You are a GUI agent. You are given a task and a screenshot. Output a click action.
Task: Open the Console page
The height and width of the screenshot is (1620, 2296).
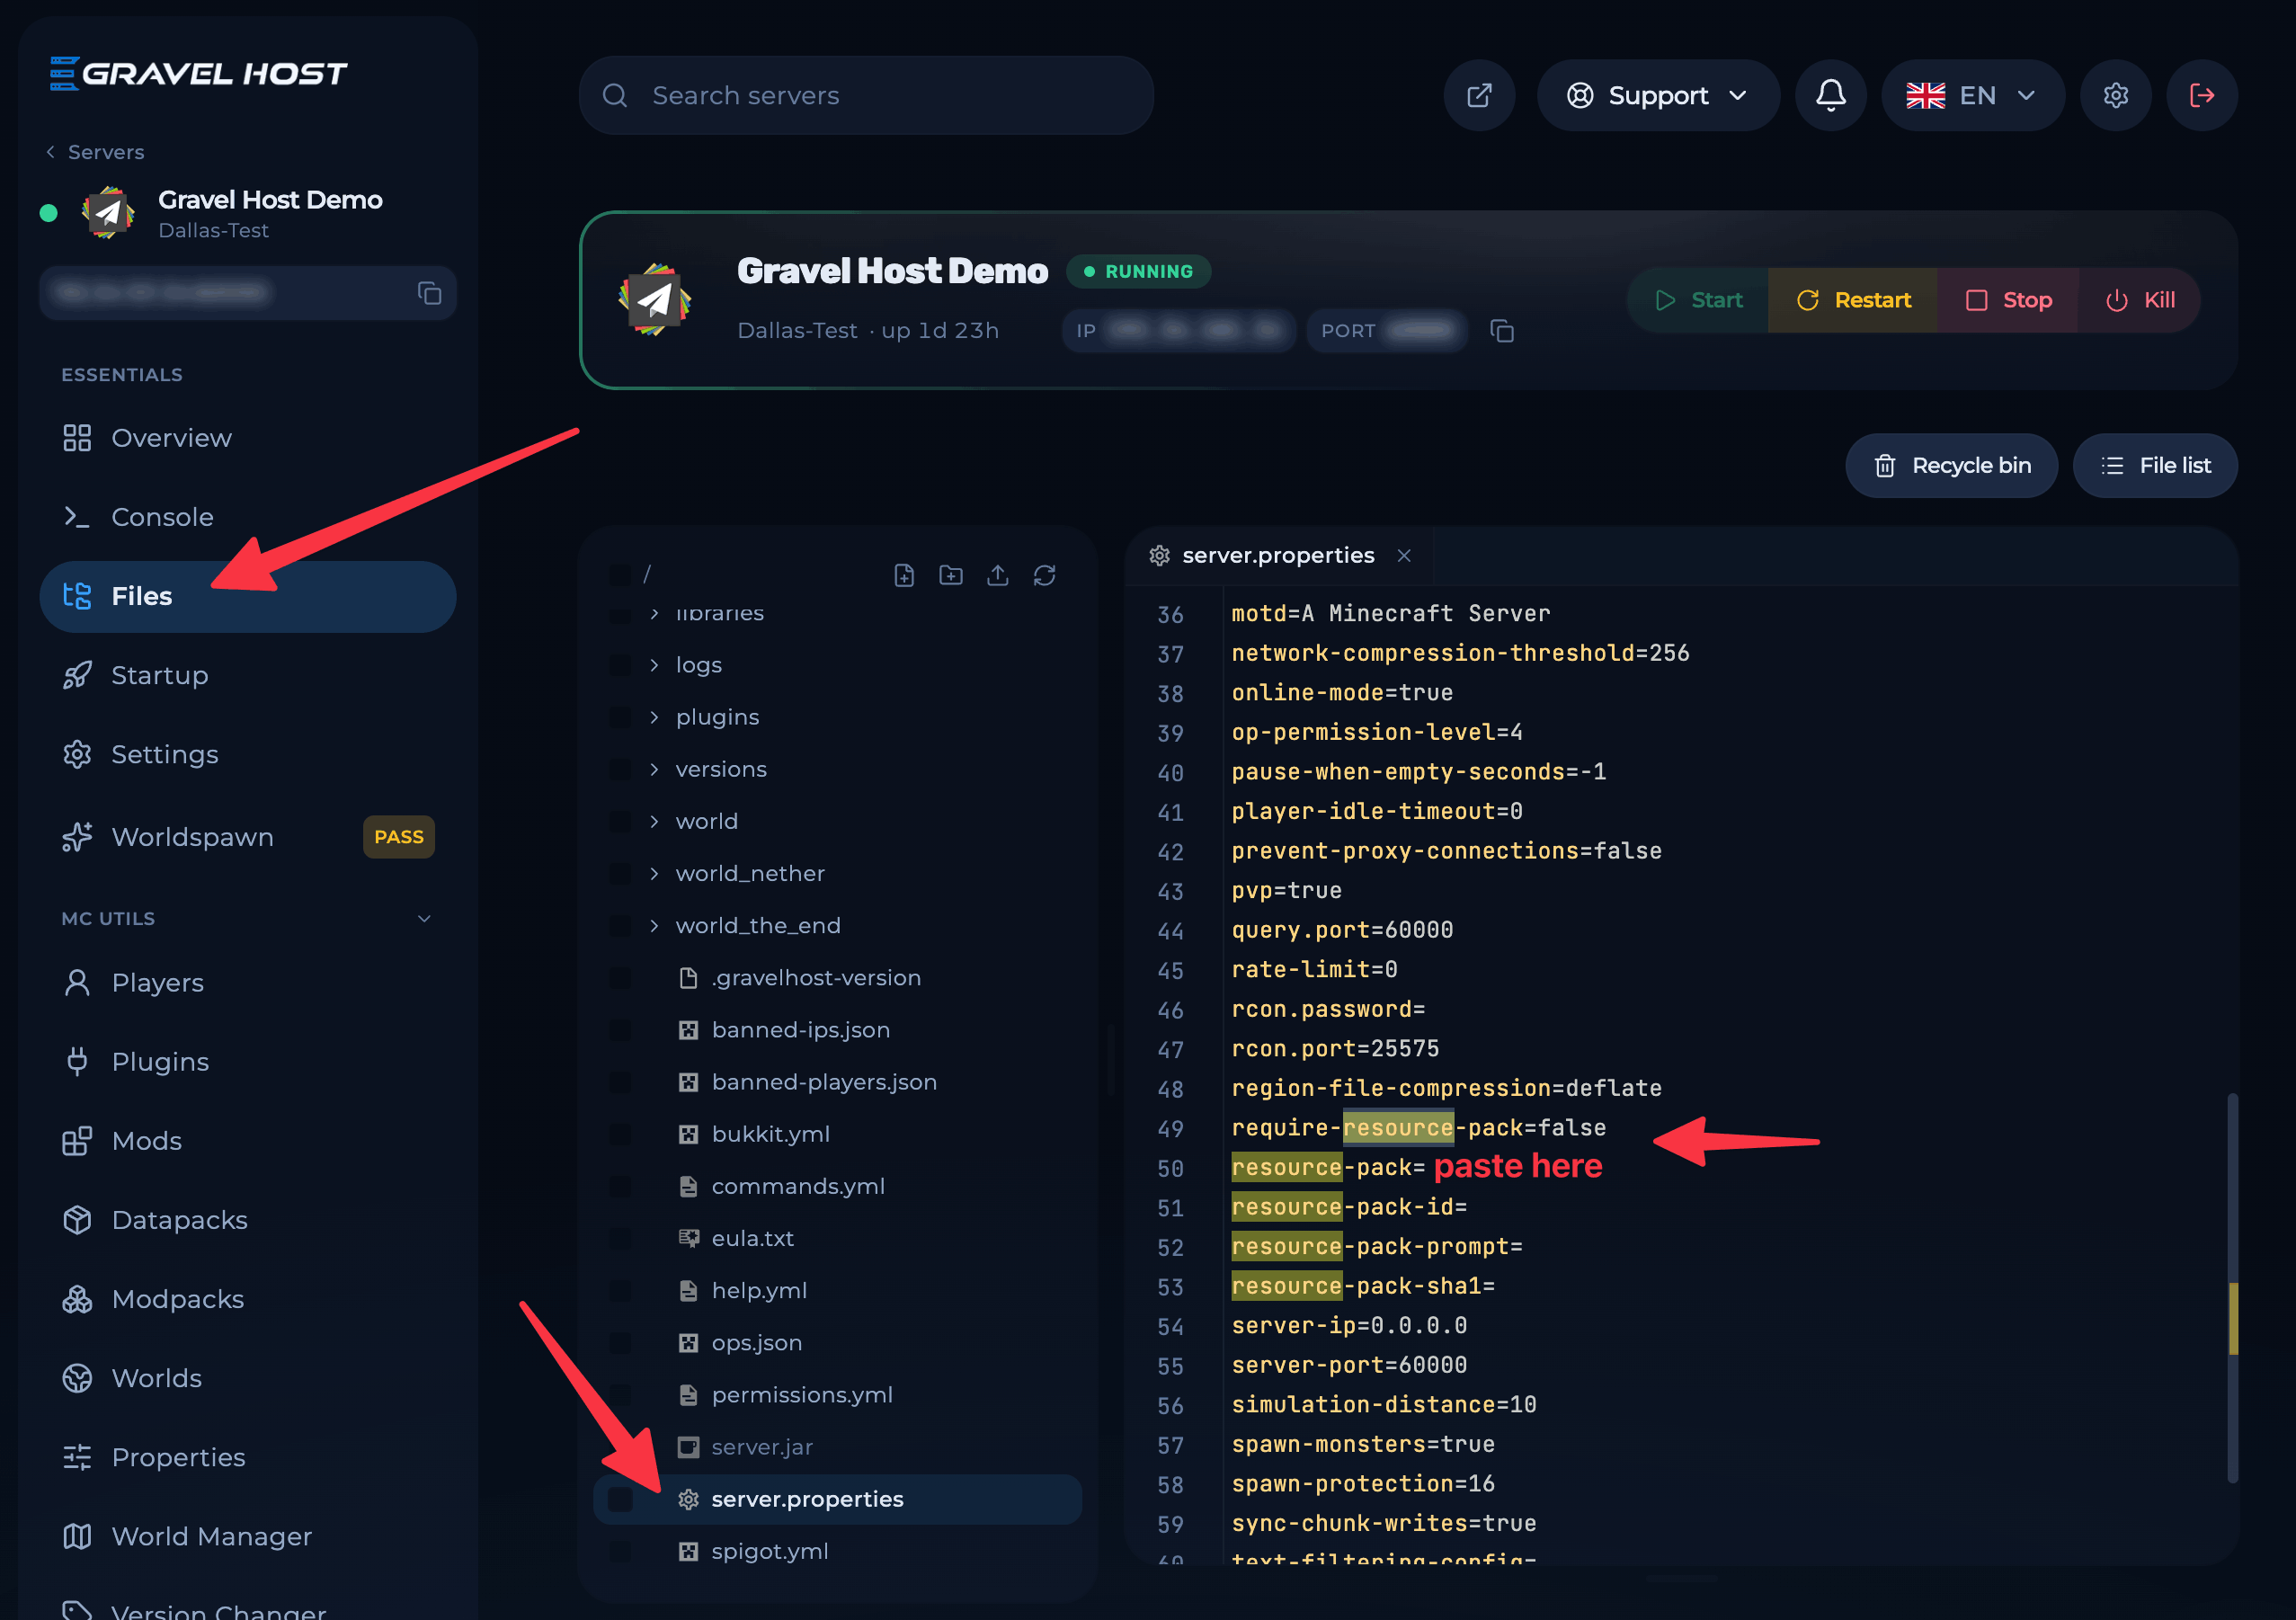(248, 517)
